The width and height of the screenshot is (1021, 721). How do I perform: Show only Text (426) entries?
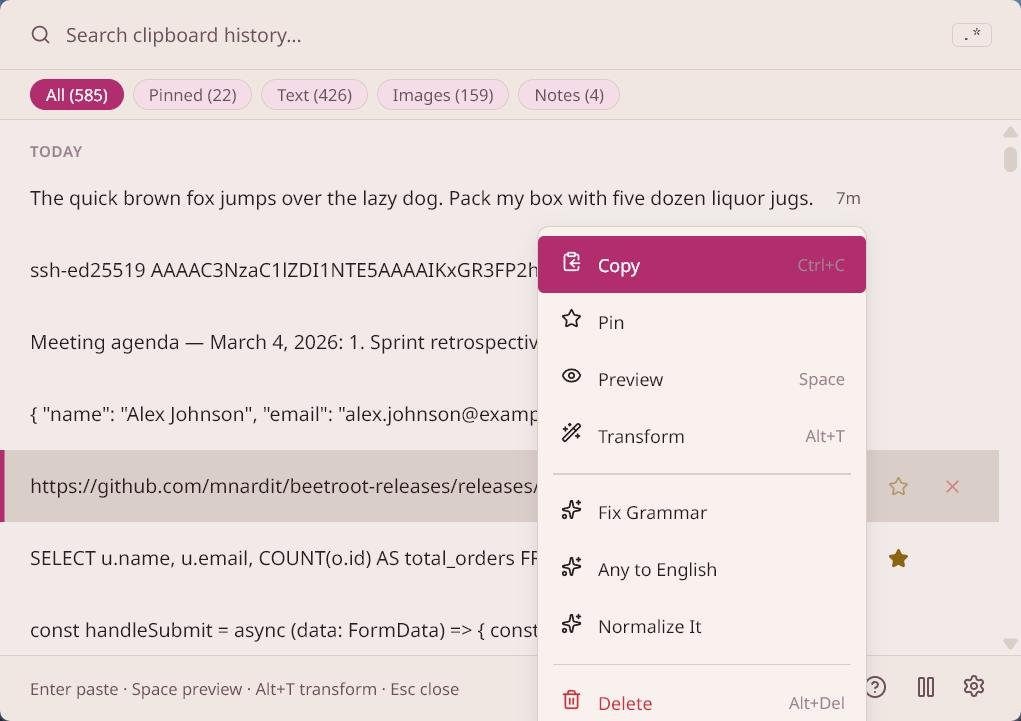pyautogui.click(x=314, y=95)
